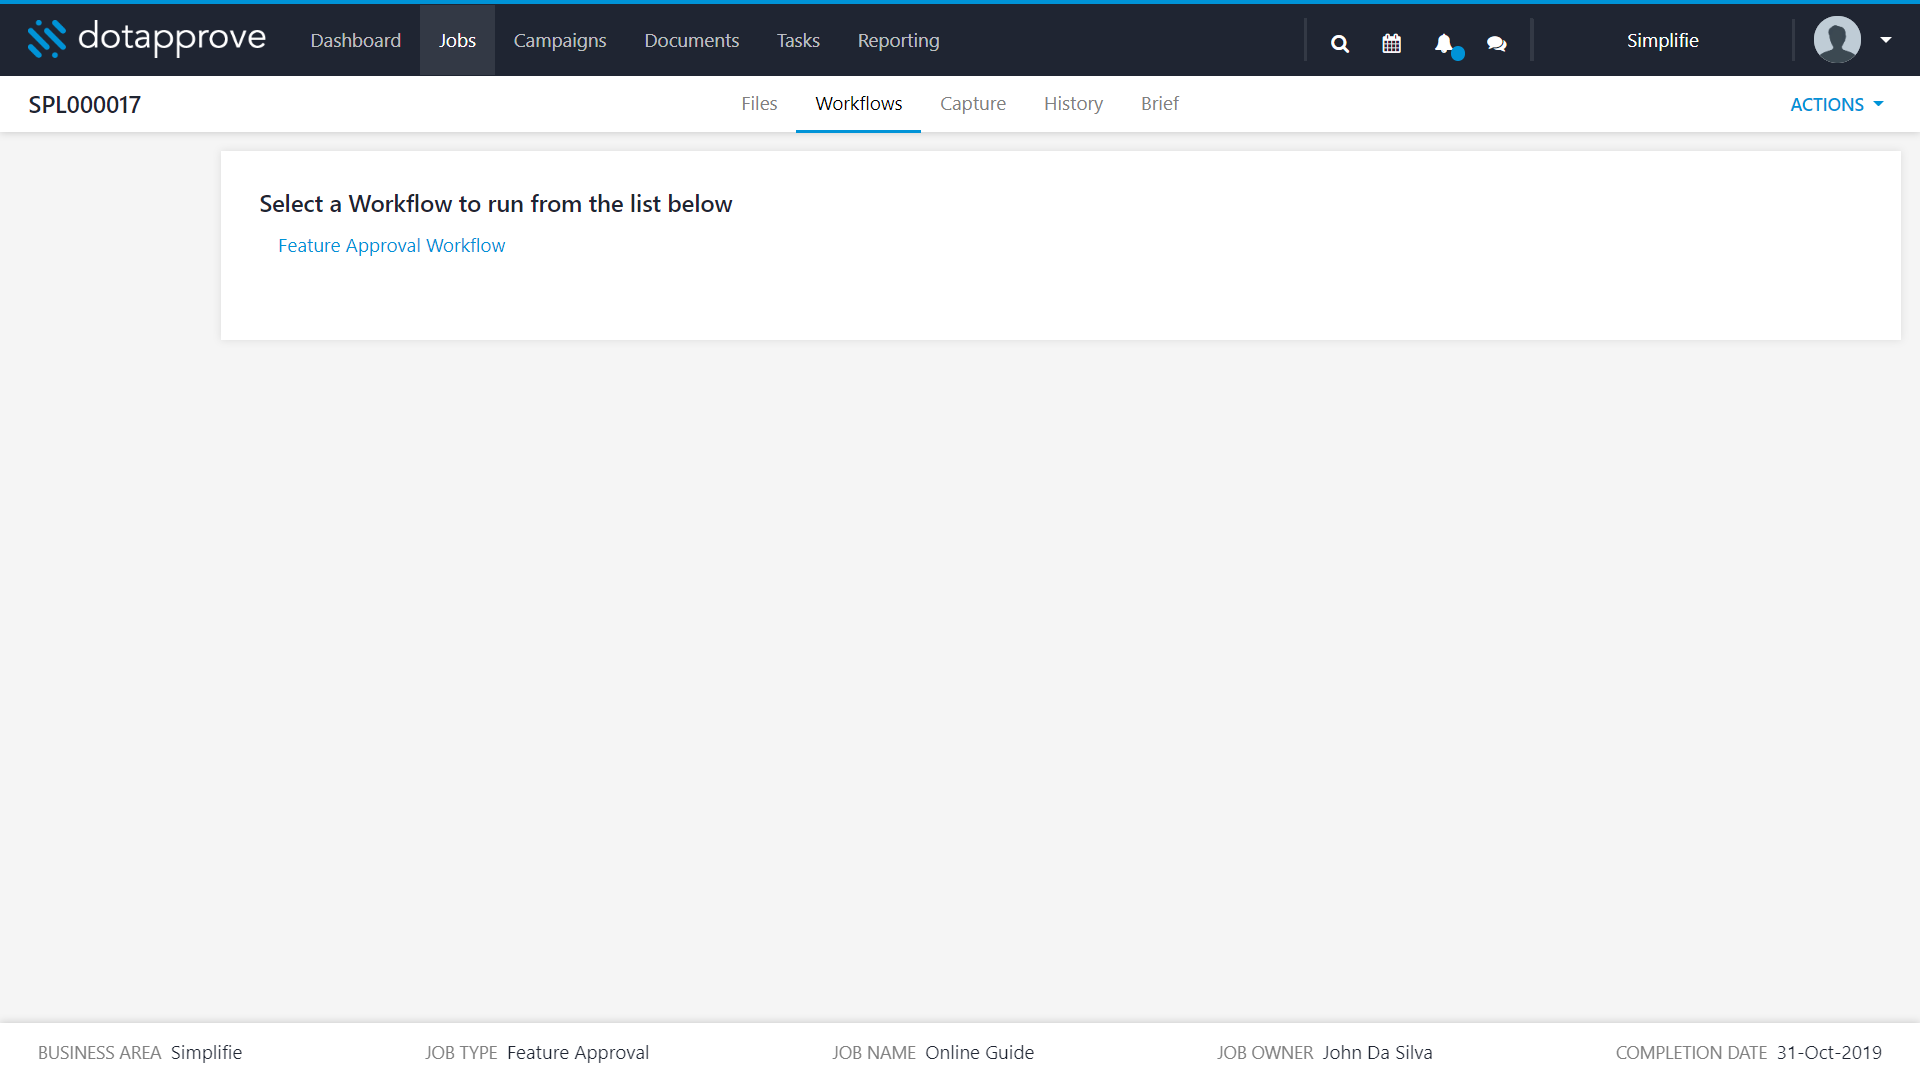Click business area Simplifie in footer
1920x1080 pixels.
coord(206,1052)
